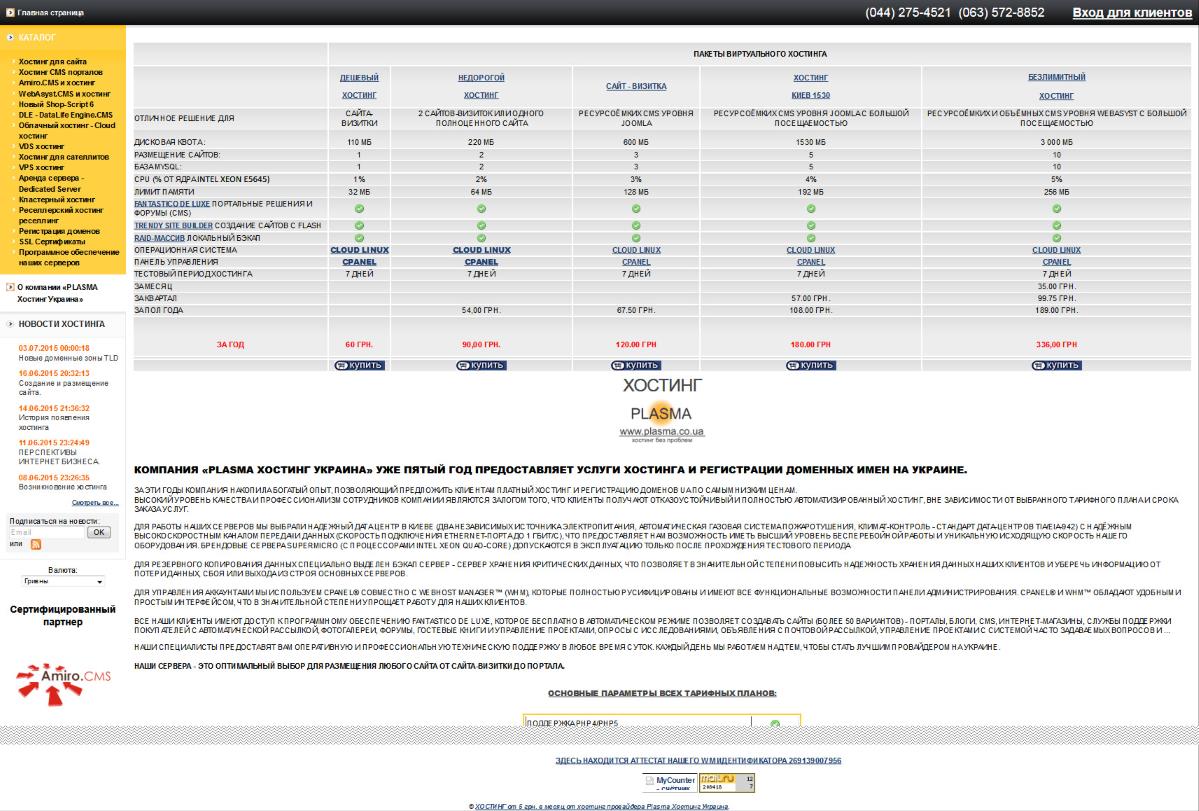Open the RAID-массив link
This screenshot has height=811, width=1199.
click(159, 238)
